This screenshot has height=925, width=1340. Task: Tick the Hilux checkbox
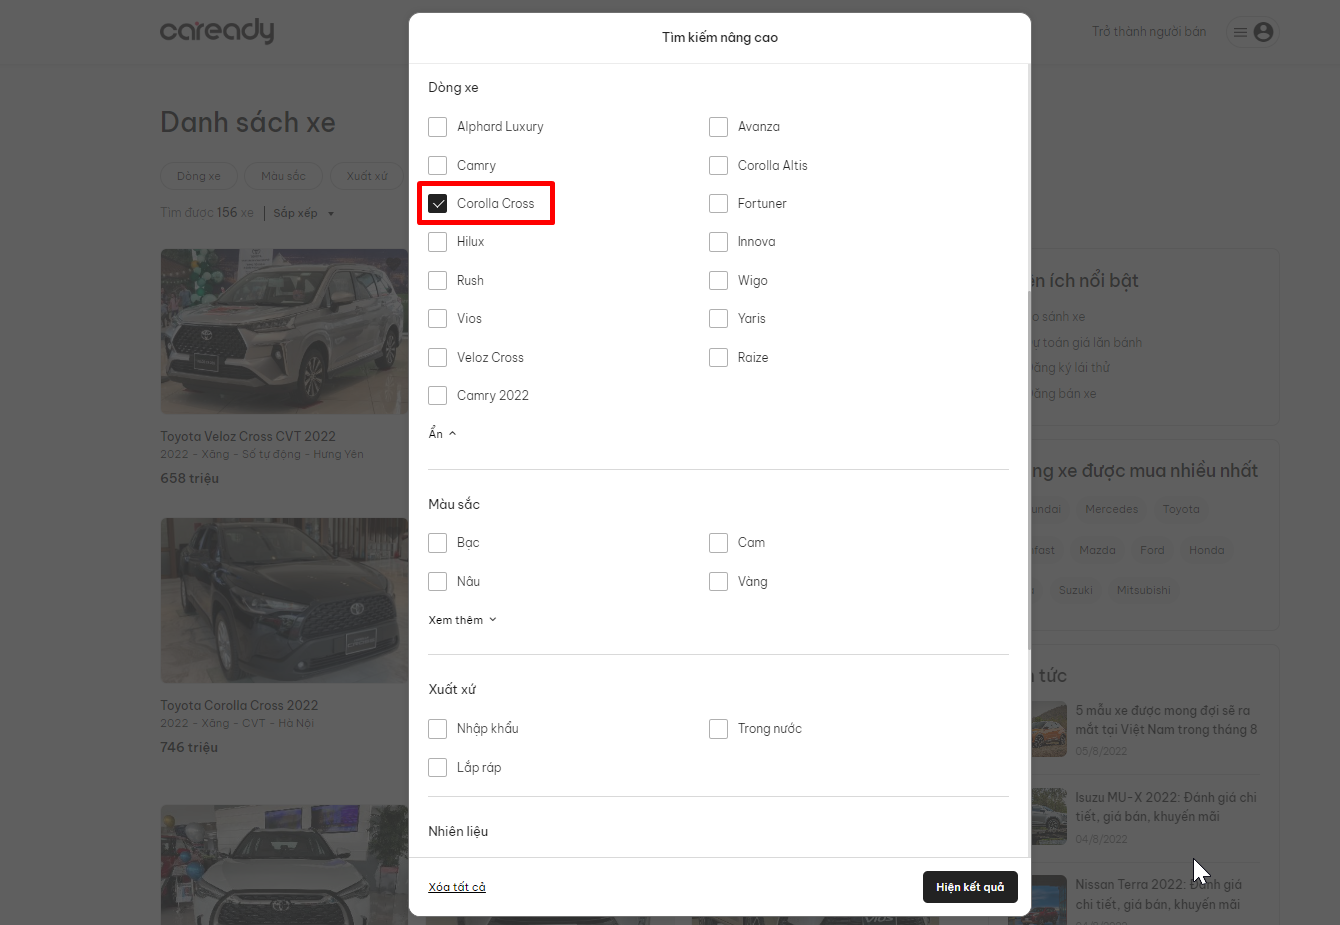tap(437, 242)
